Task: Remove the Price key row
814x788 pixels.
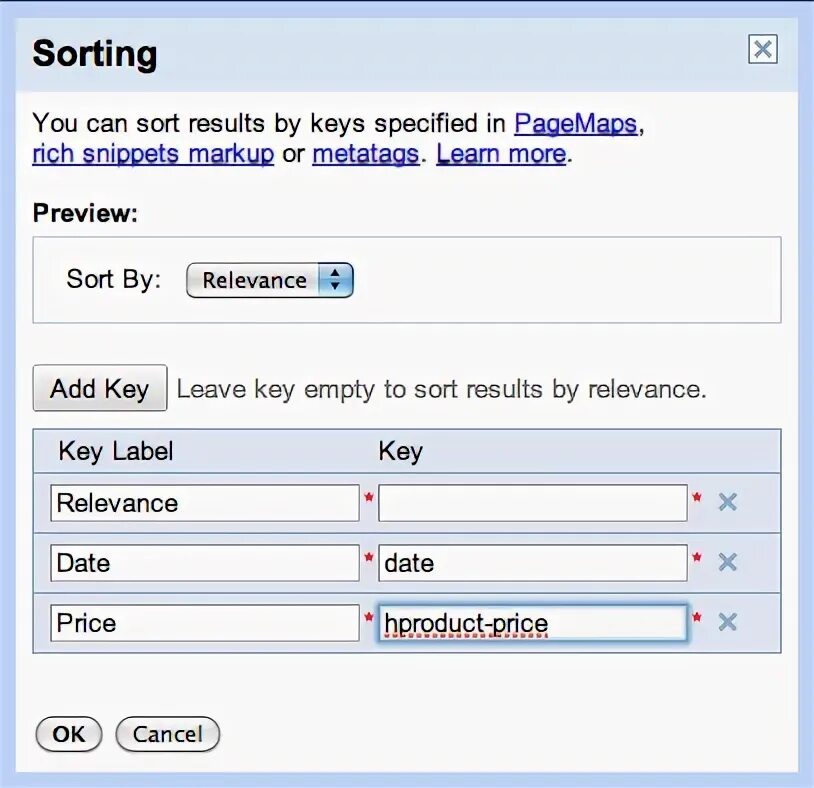Action: [x=727, y=621]
